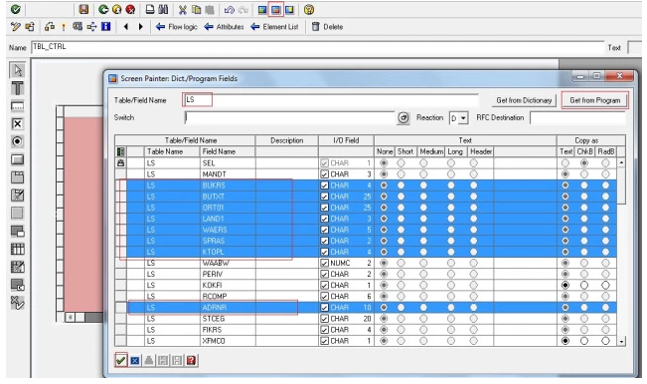Image resolution: width=647 pixels, height=384 pixels.
Task: Click the RFC Destination input field
Action: 578,118
